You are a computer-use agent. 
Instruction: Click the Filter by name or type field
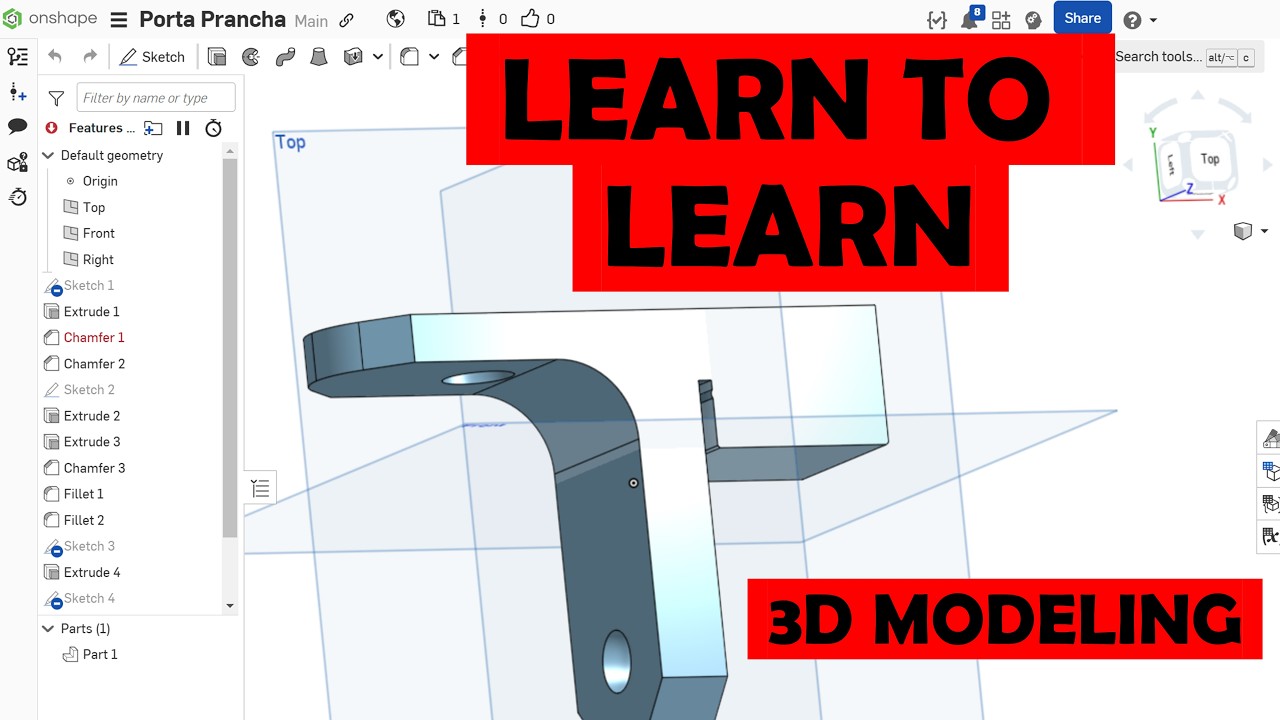pyautogui.click(x=156, y=97)
